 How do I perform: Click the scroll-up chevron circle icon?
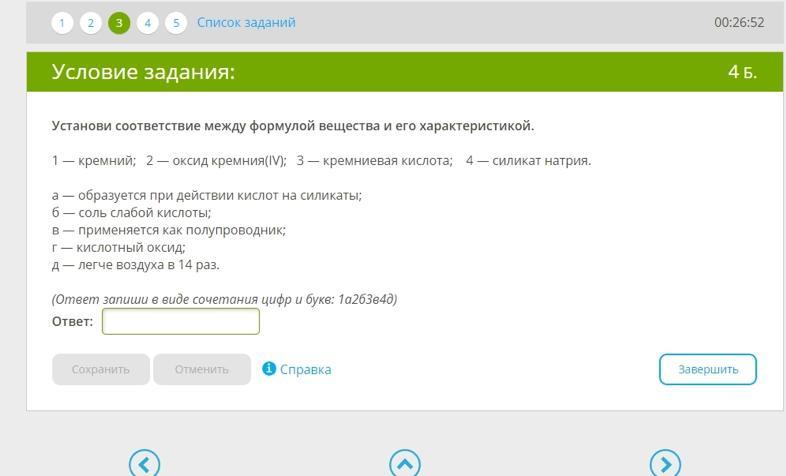tap(405, 463)
